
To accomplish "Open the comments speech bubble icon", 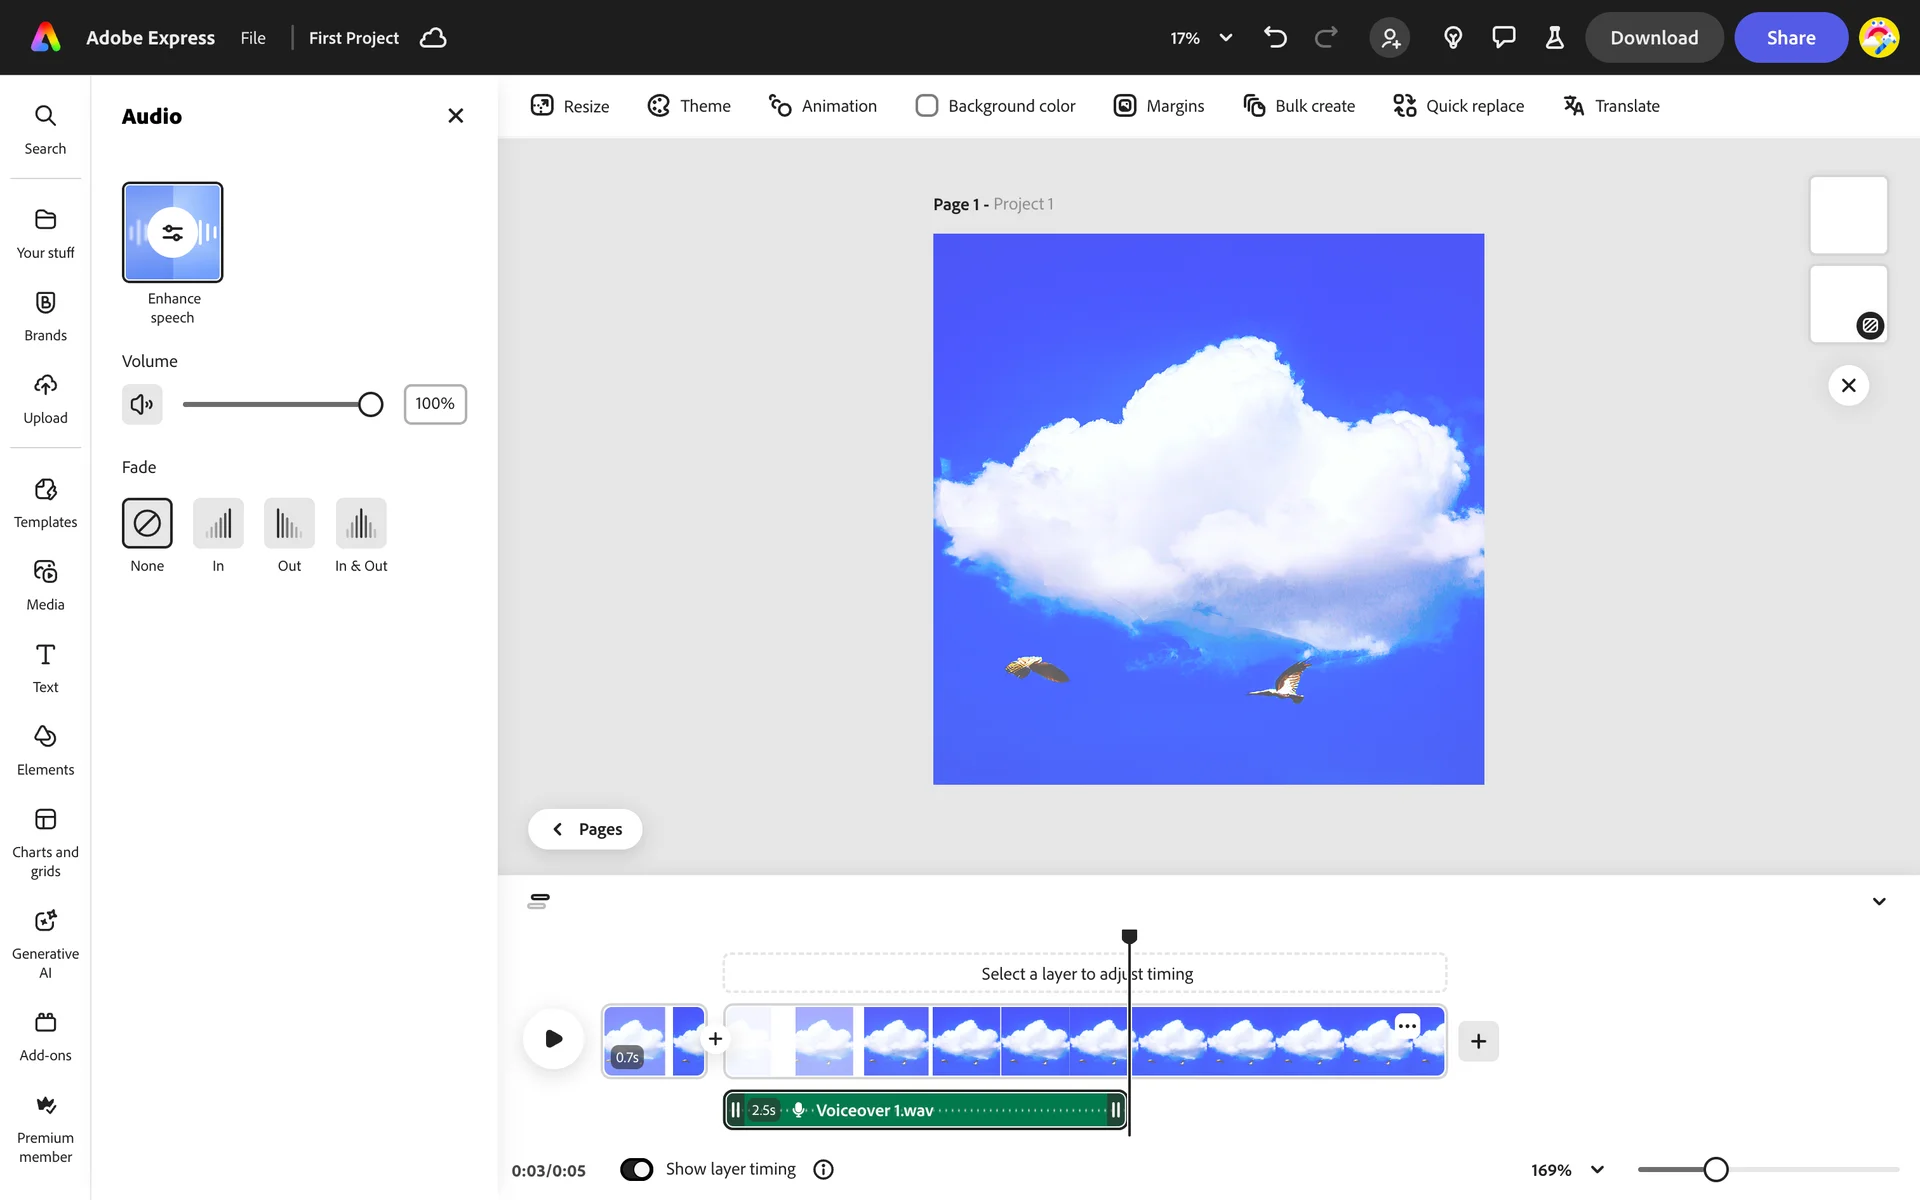I will [1503, 38].
